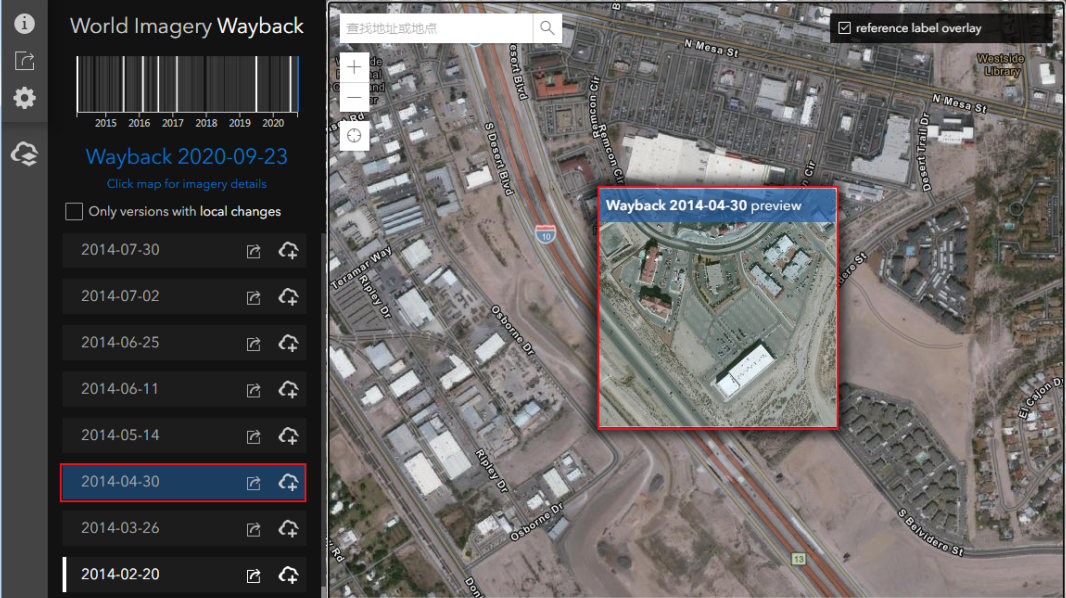Zoom out with the minus button
The height and width of the screenshot is (598, 1066).
pos(354,97)
